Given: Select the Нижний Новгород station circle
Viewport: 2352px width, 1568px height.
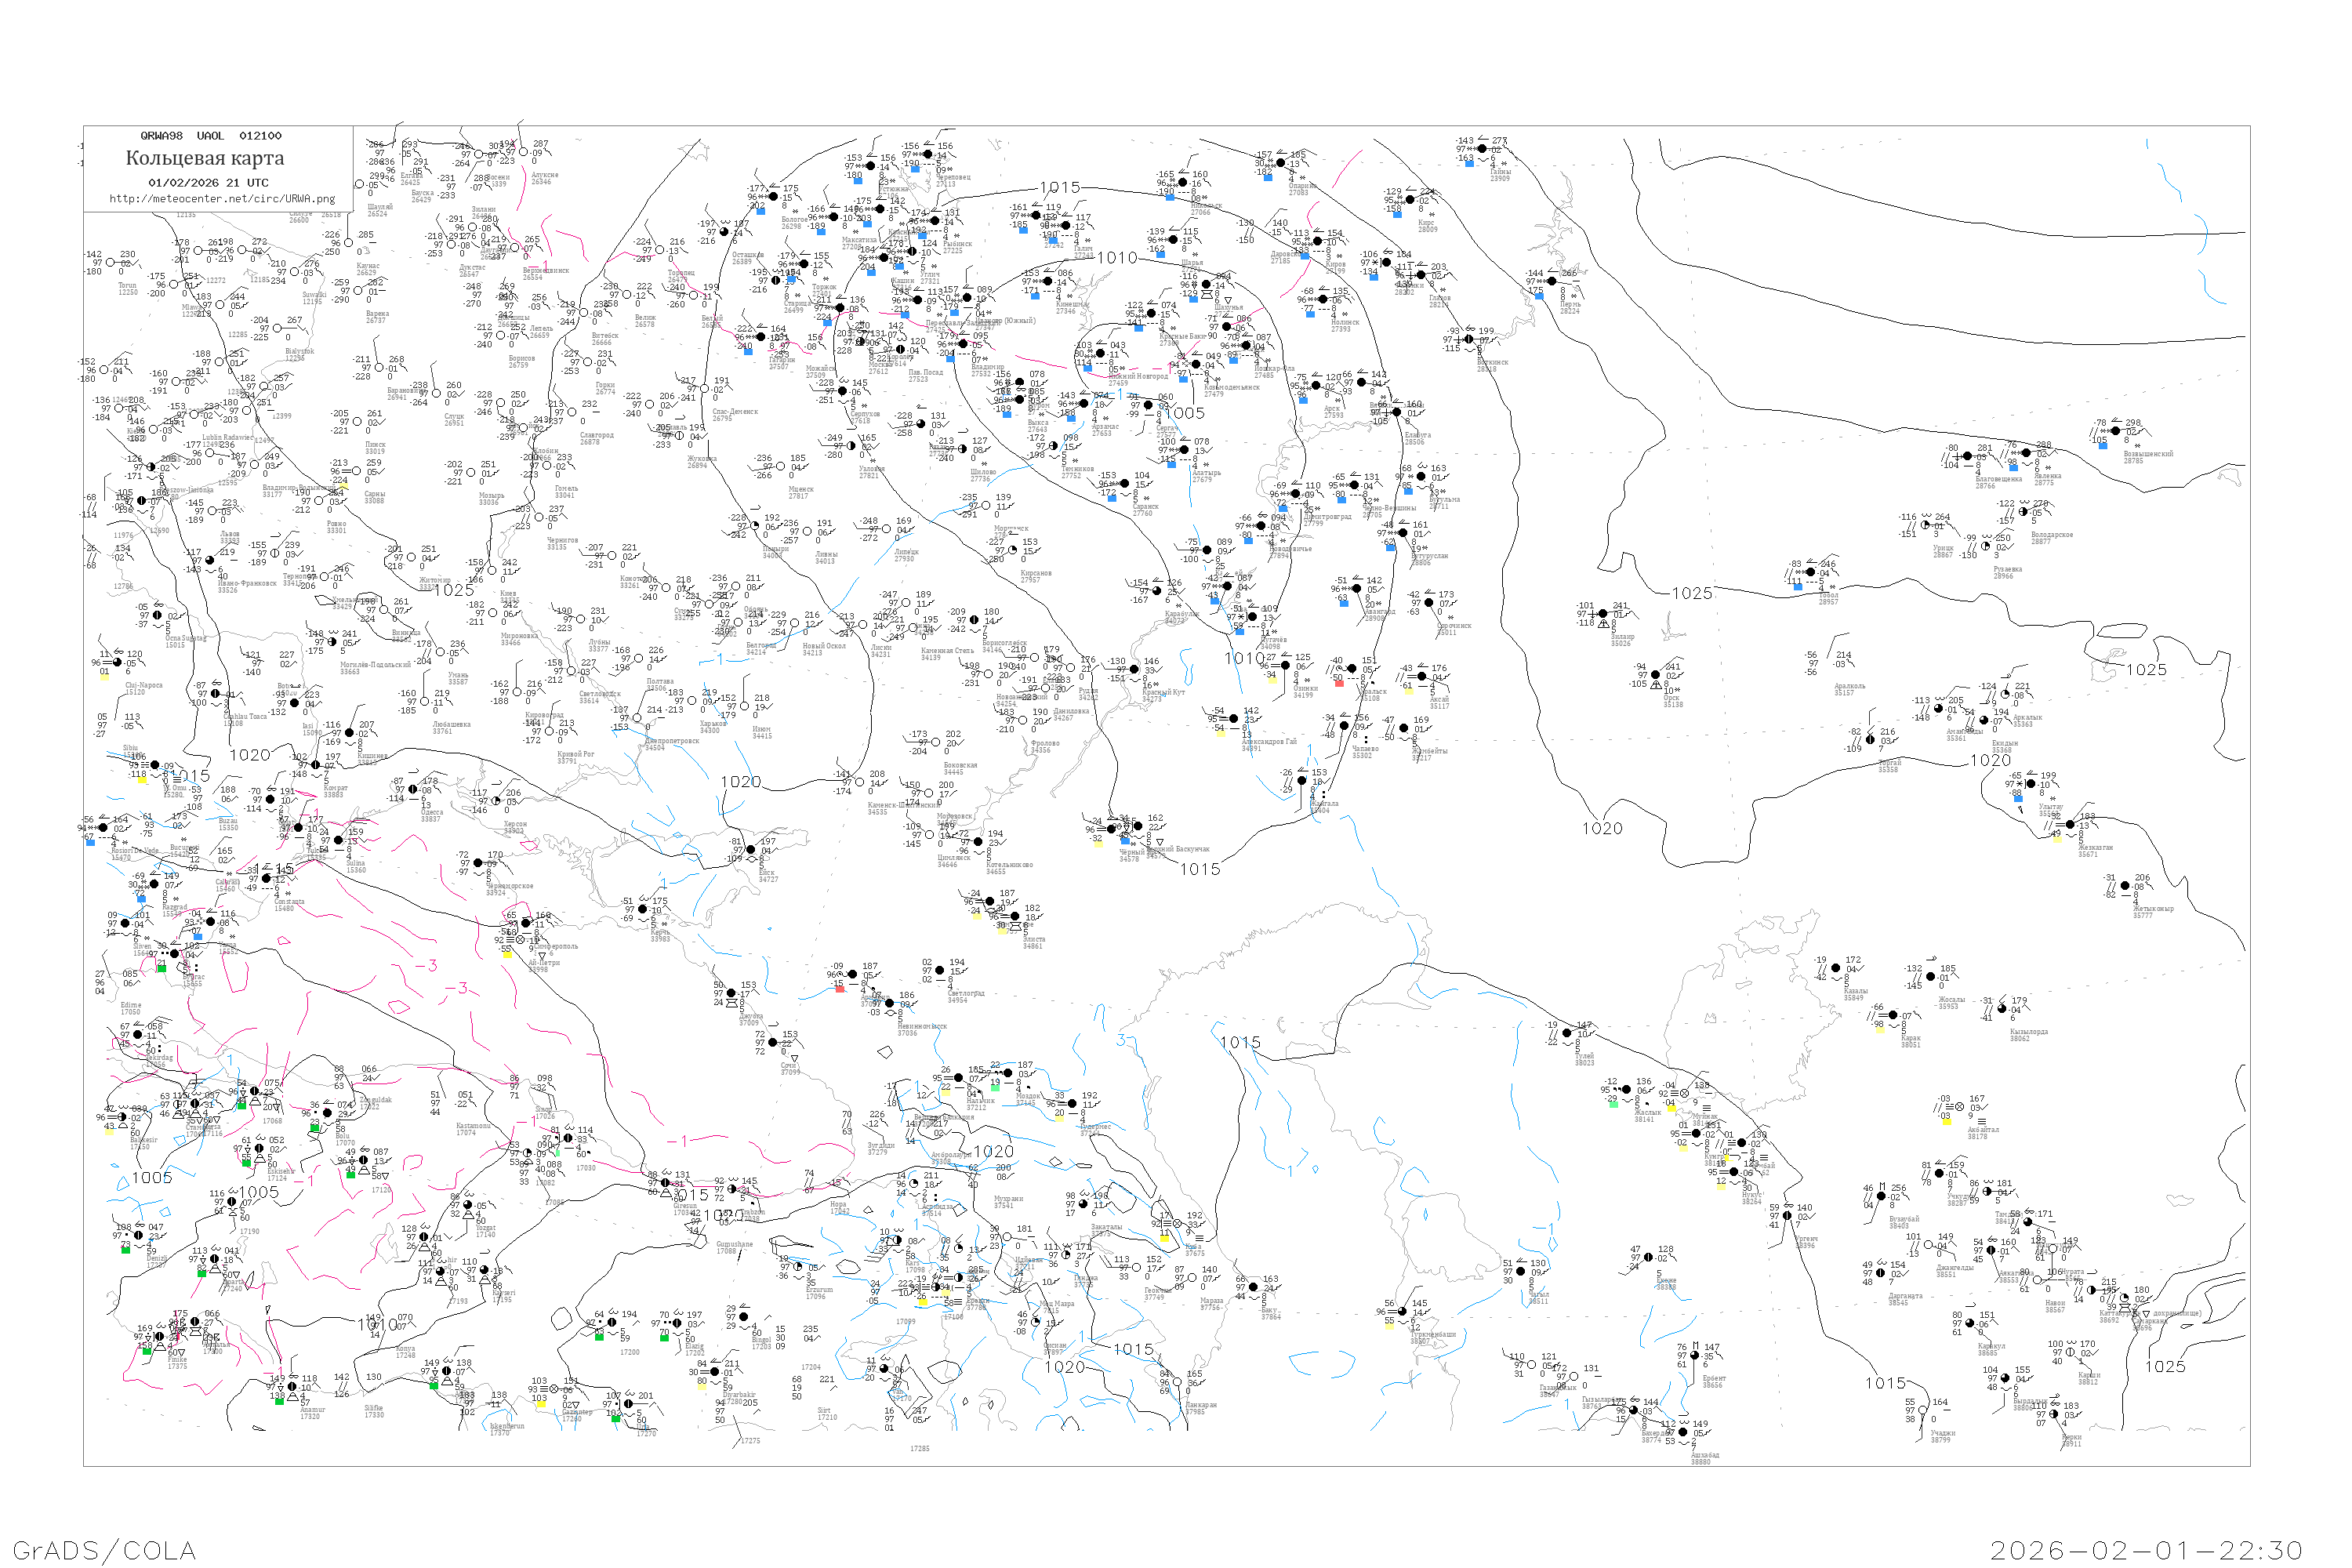Looking at the screenshot, I should [x=1100, y=354].
